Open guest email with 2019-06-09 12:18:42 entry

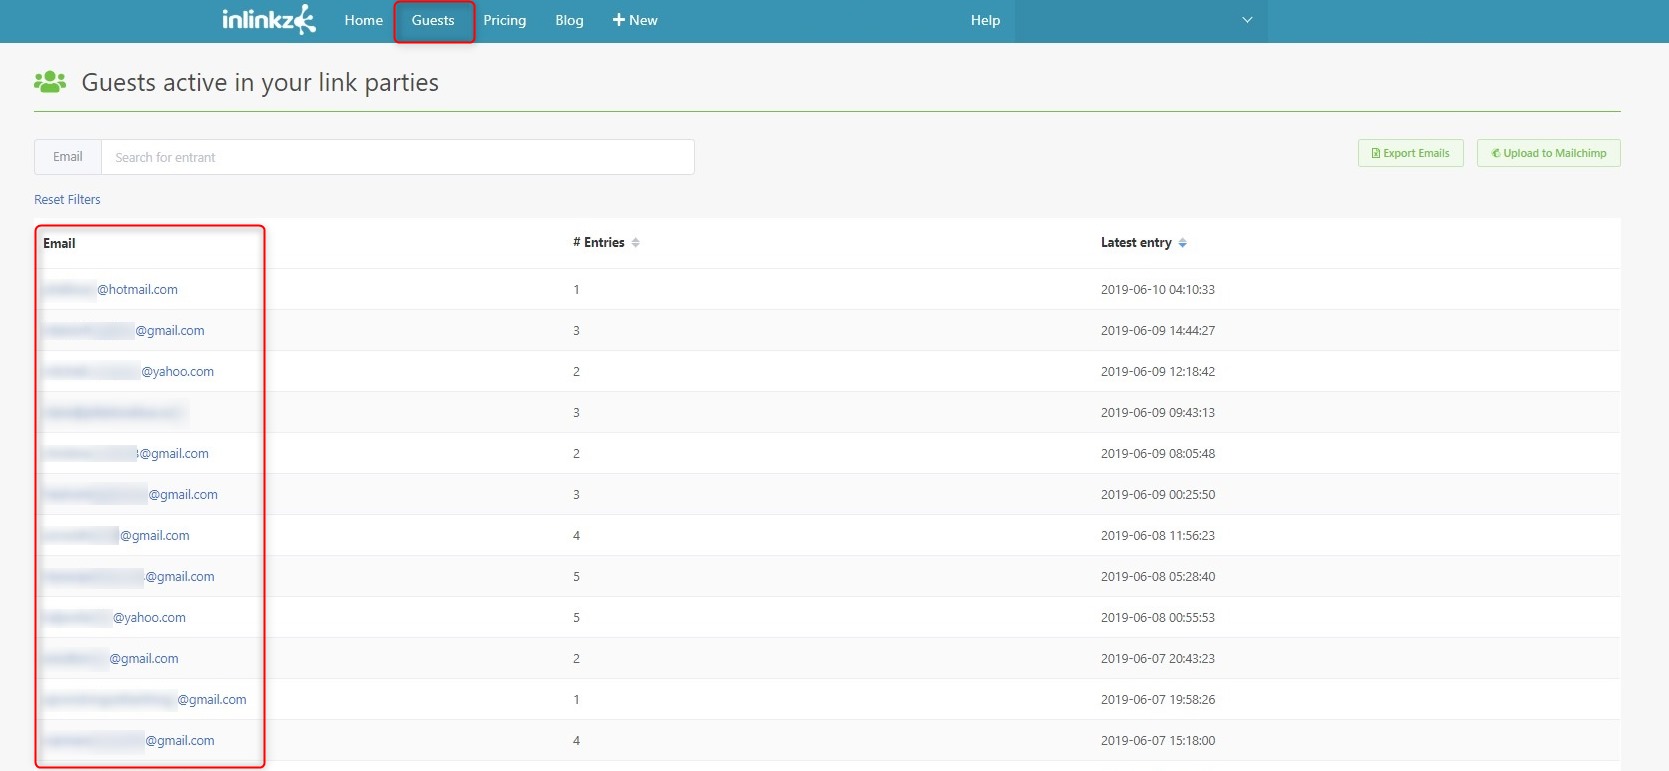click(x=128, y=372)
